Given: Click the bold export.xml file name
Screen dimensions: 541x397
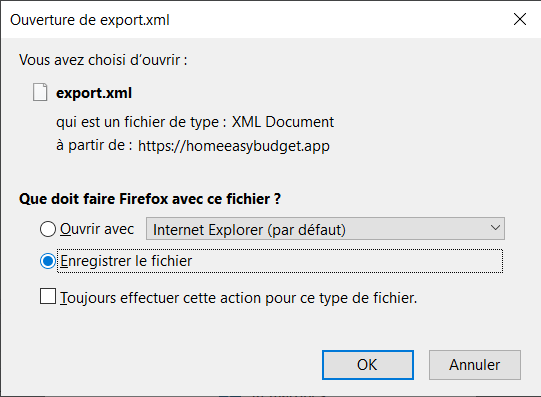Looking at the screenshot, I should point(94,93).
